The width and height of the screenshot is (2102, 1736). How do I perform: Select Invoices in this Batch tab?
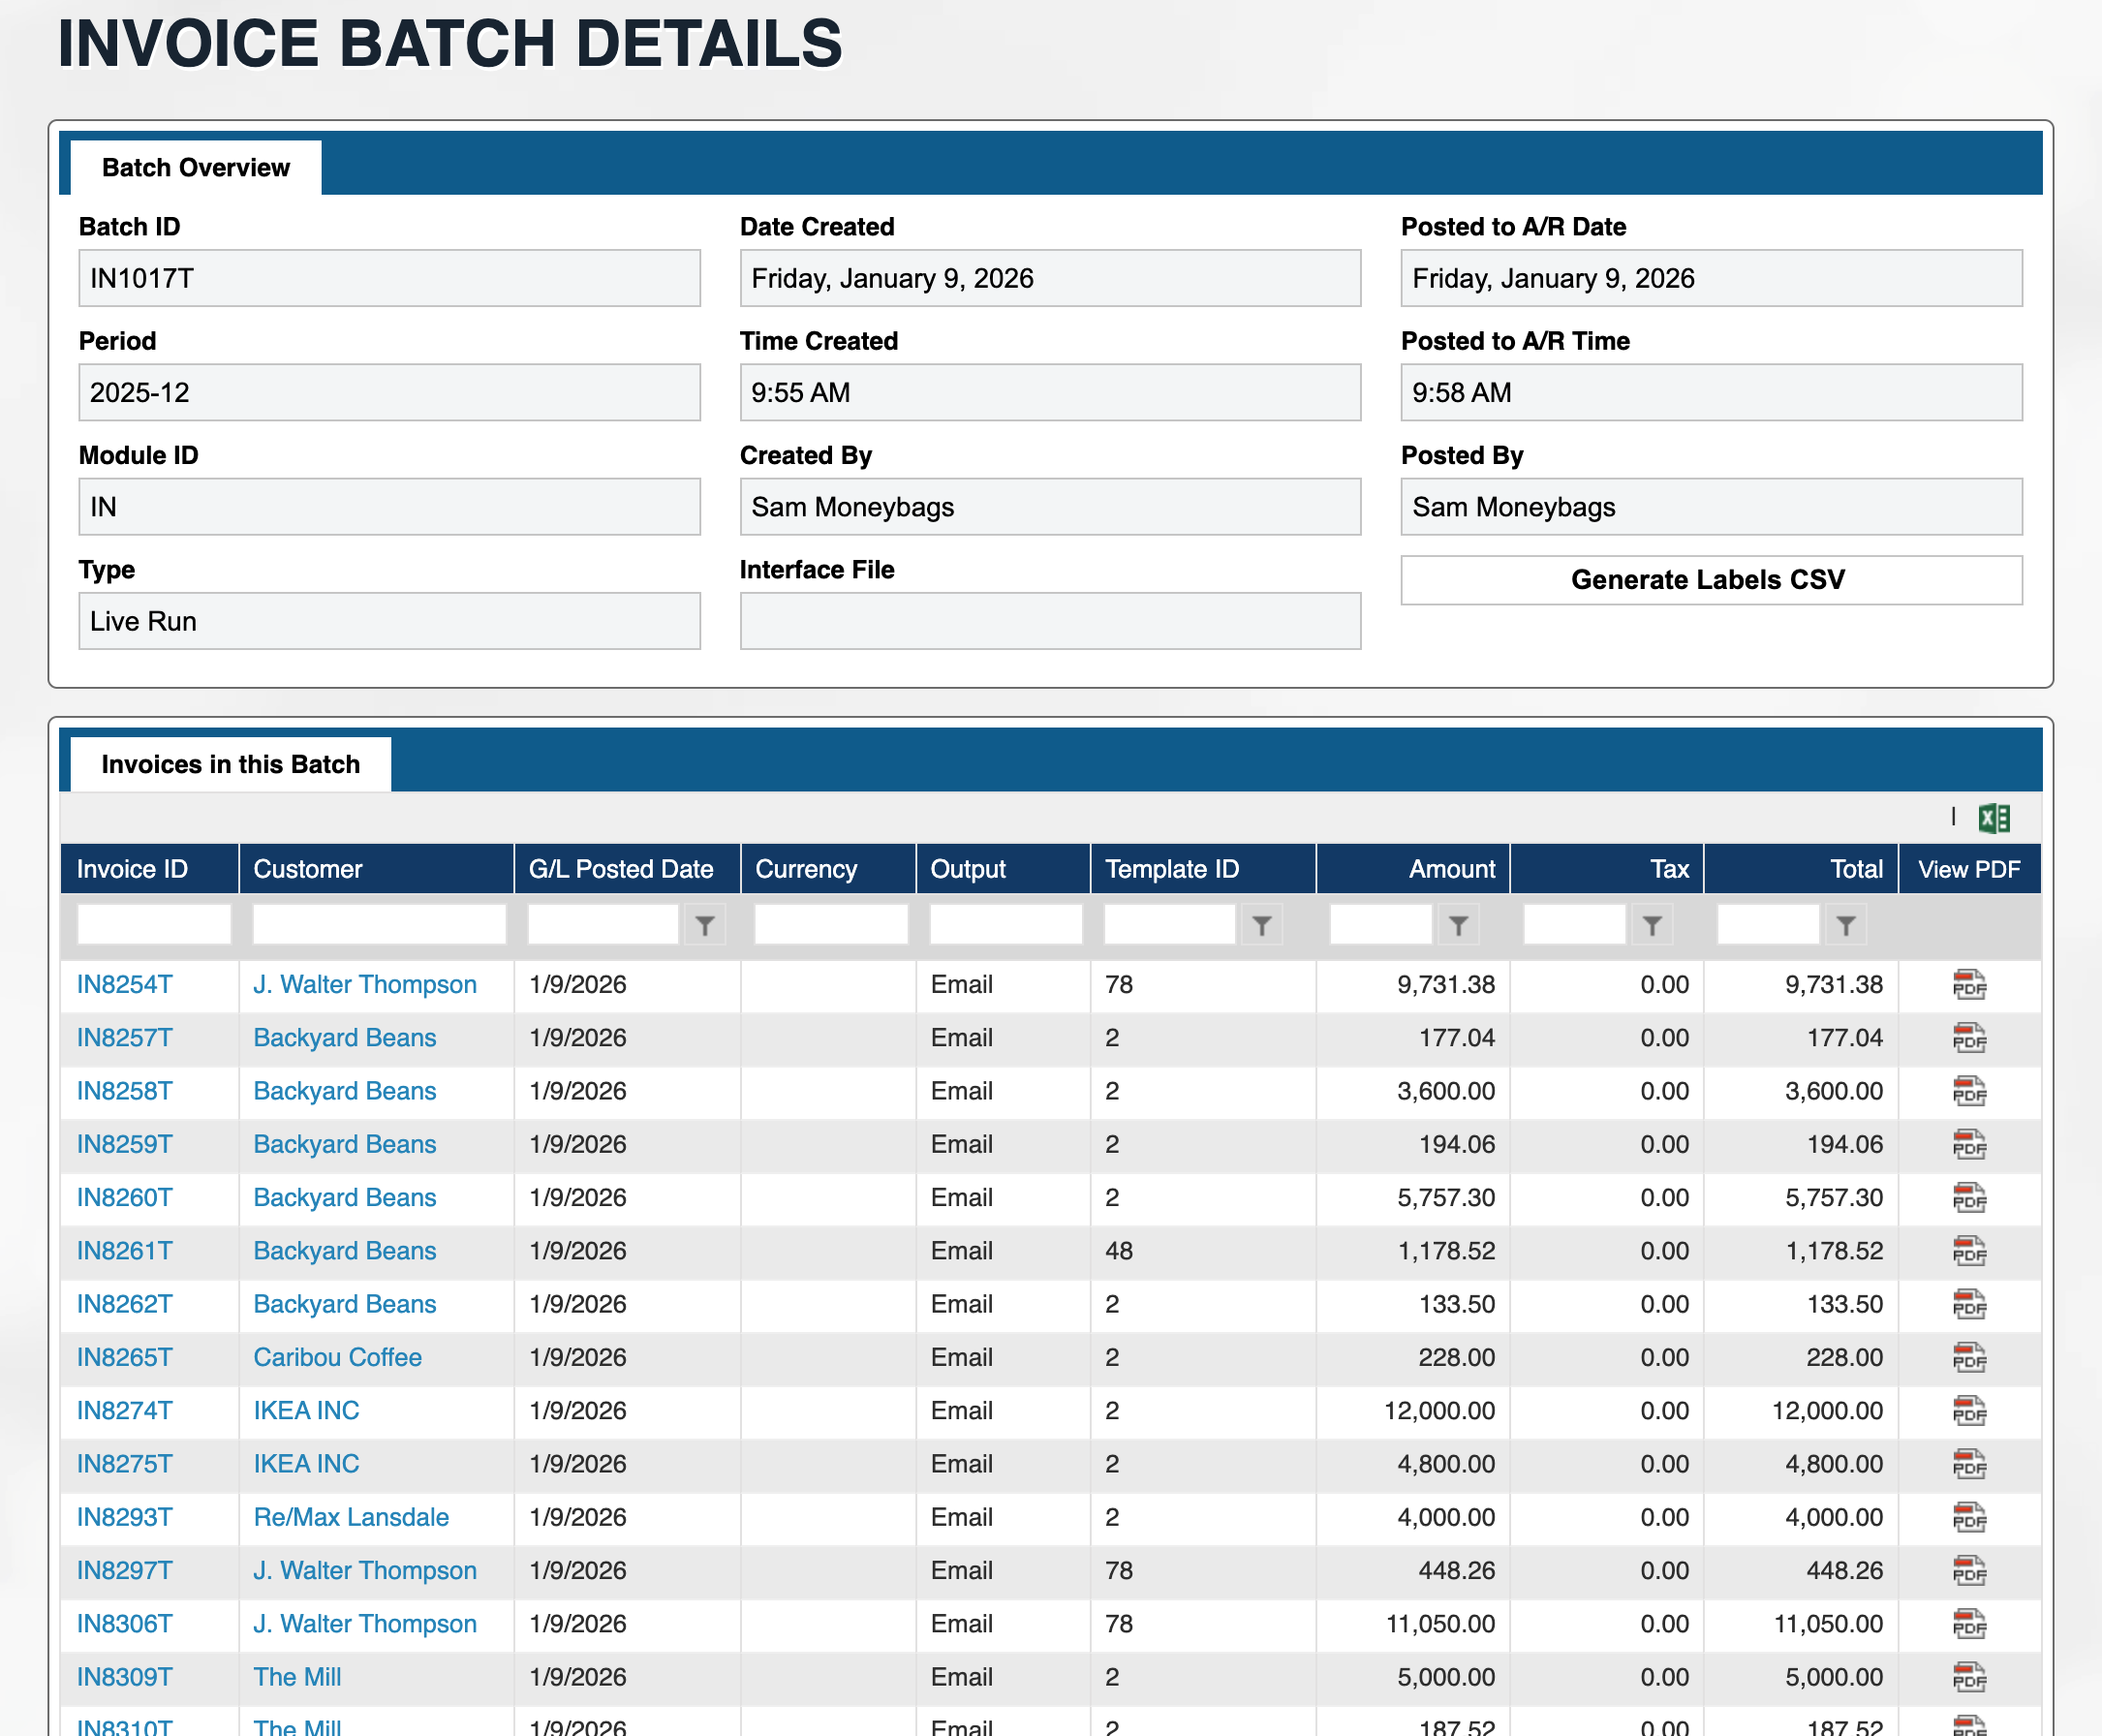pyautogui.click(x=230, y=764)
